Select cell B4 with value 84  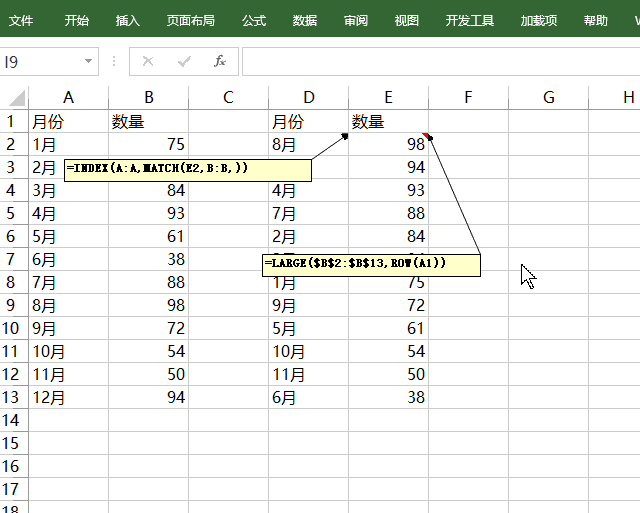[149, 190]
